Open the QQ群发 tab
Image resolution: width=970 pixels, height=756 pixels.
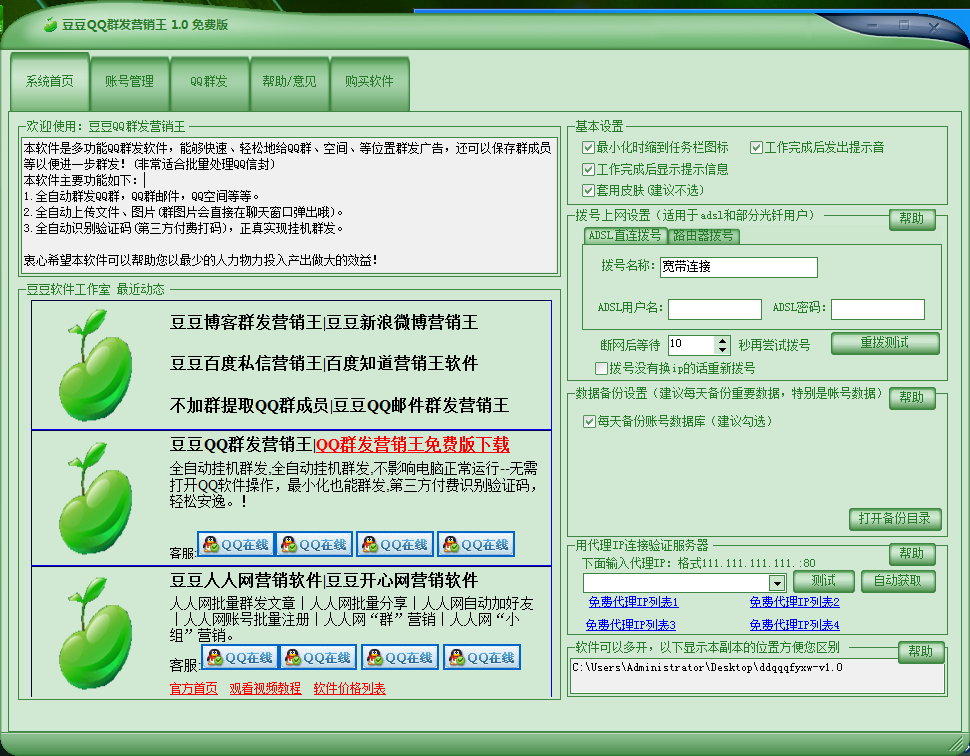[209, 82]
